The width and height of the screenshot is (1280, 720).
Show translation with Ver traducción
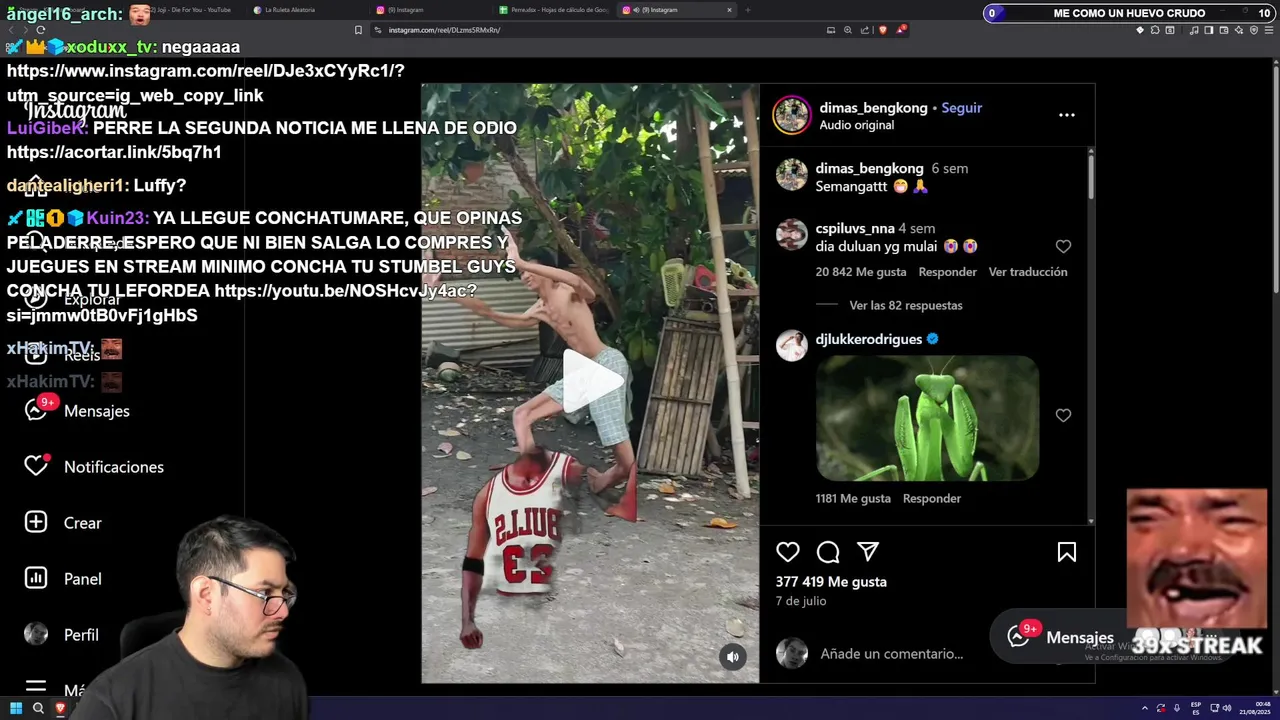(x=1028, y=272)
